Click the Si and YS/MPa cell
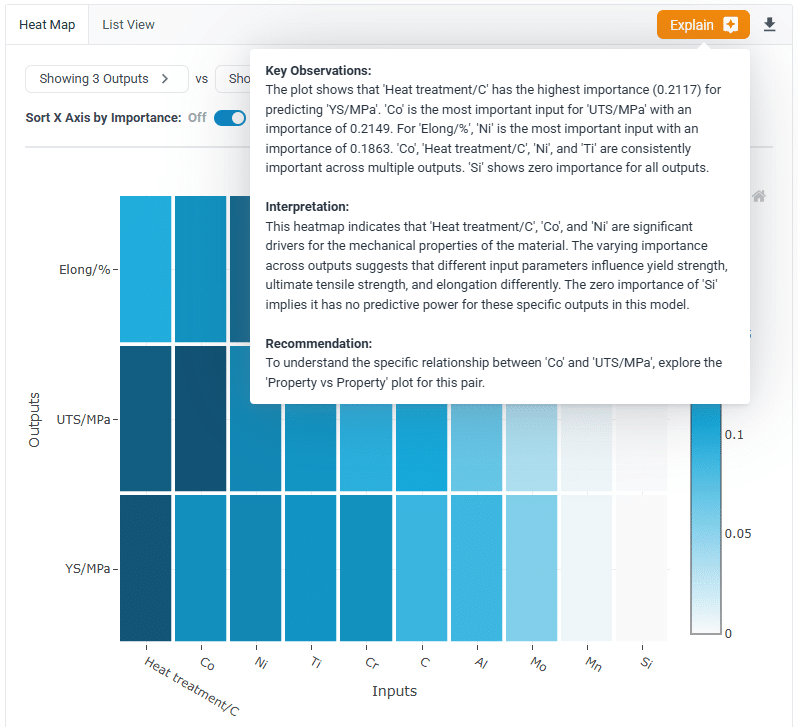This screenshot has width=798, height=727. click(640, 568)
